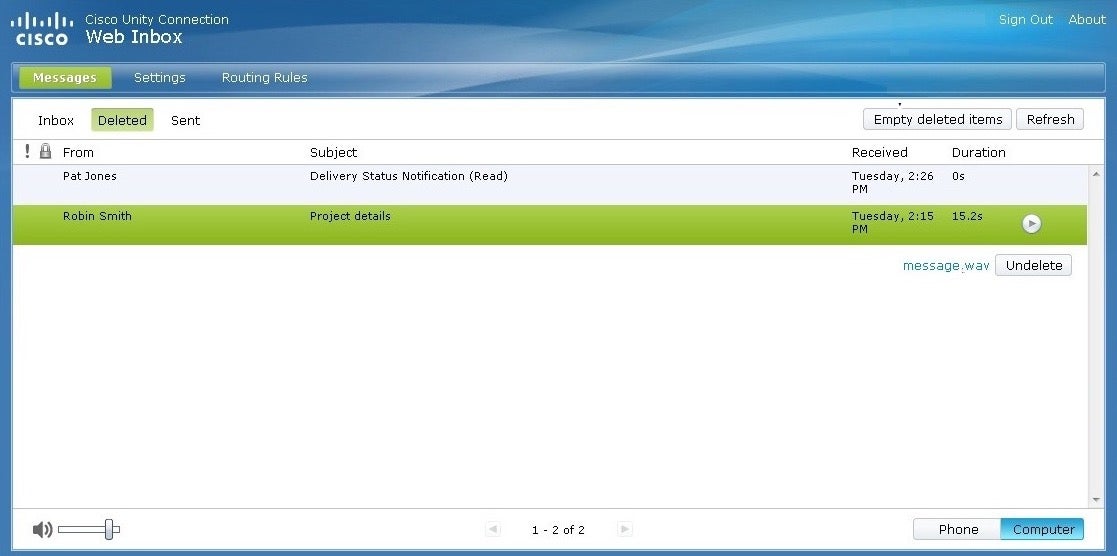Play the Robin Smith message
Screen dimensions: 1117x556
click(x=1031, y=224)
